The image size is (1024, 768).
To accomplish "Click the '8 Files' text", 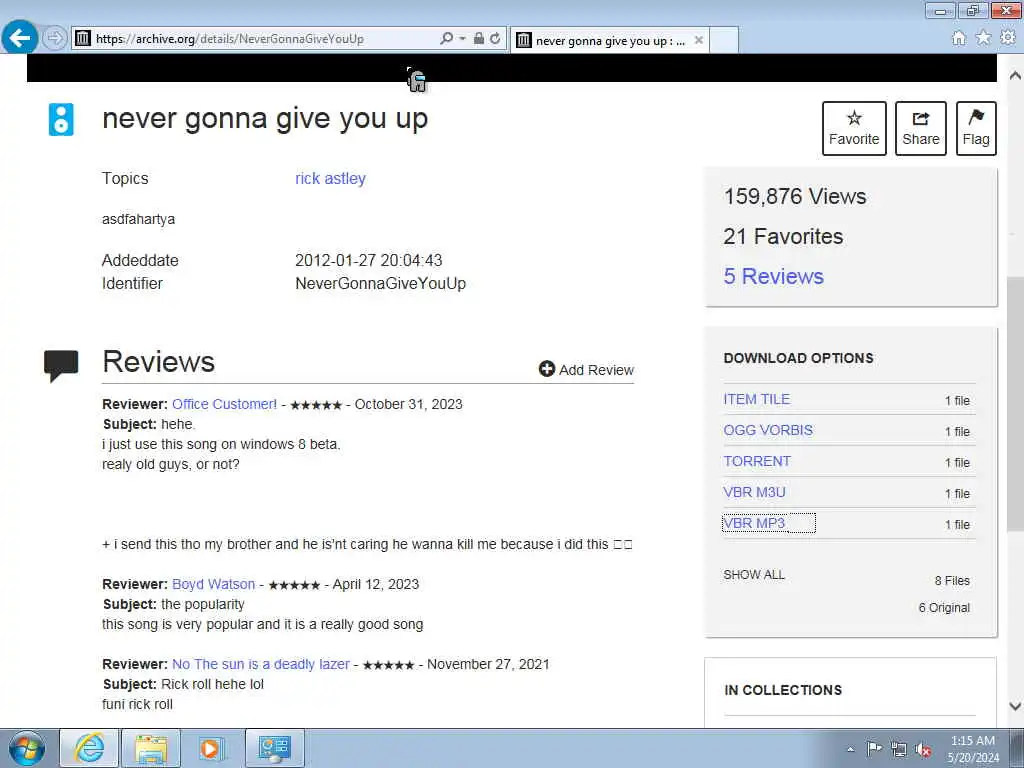I will [x=952, y=581].
